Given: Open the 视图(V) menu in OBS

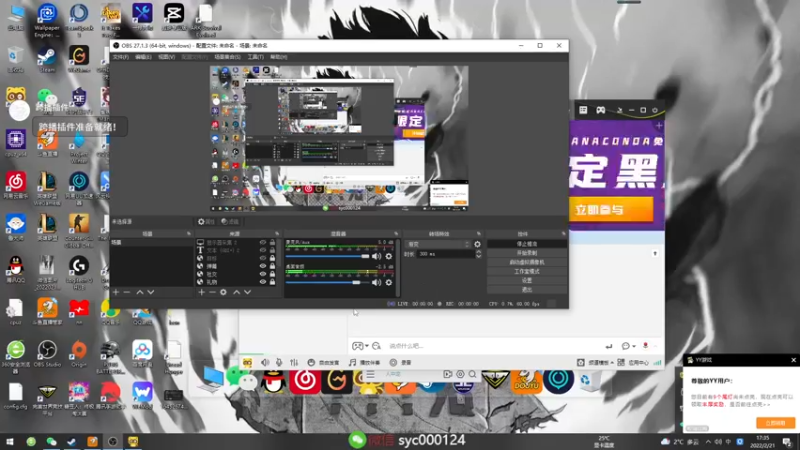Looking at the screenshot, I should (x=166, y=57).
